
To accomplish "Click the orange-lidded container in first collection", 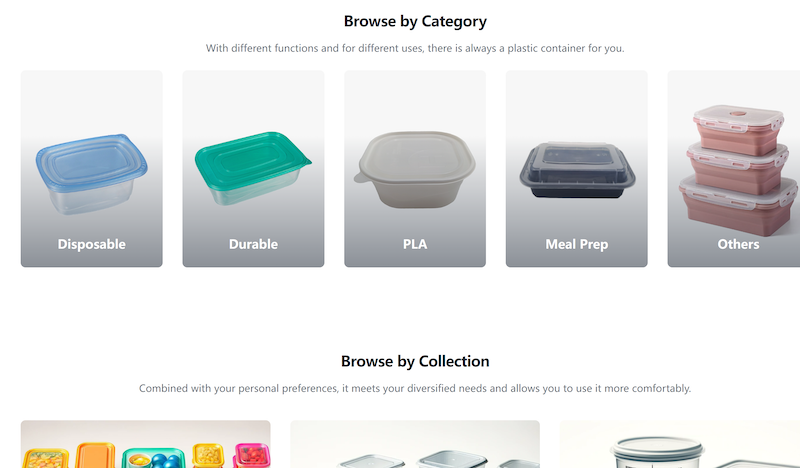I will coord(94,456).
